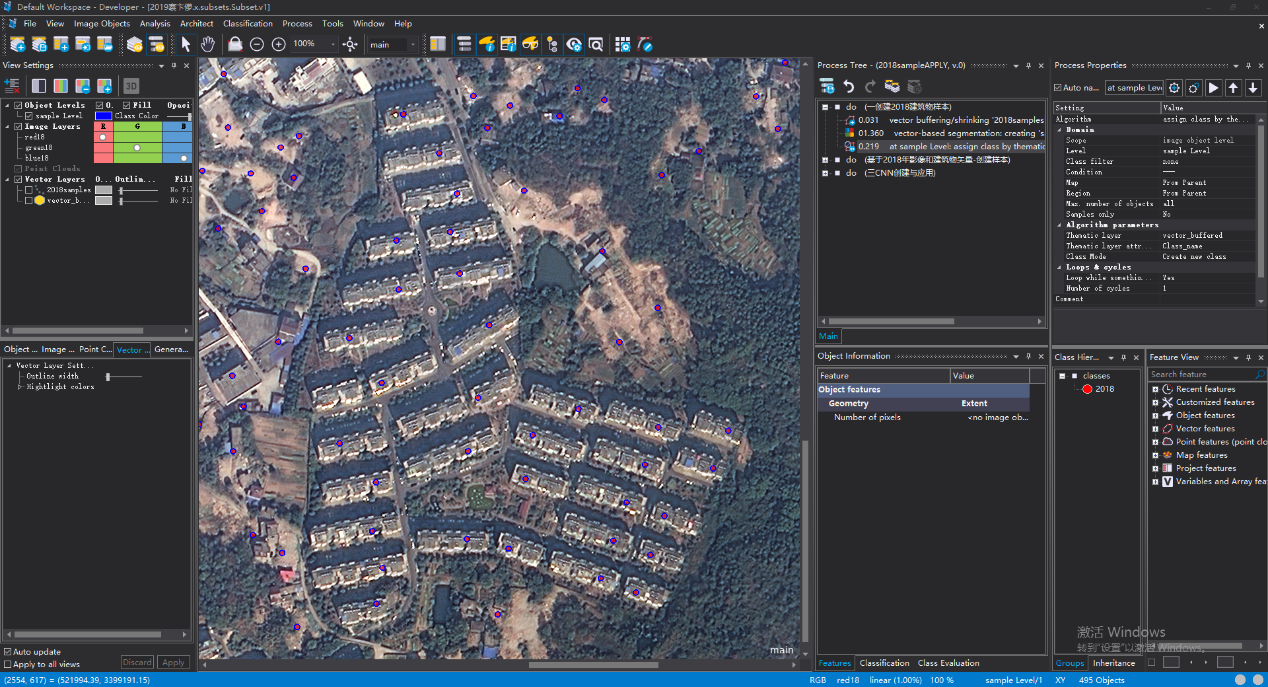Screen dimensions: 1268x687
Task: Select the 2018 class item
Action: 1104,389
